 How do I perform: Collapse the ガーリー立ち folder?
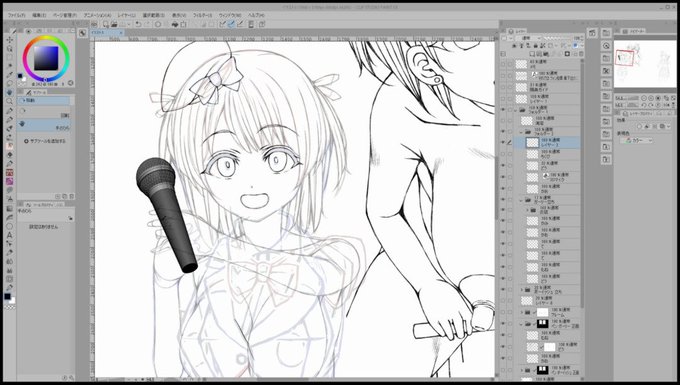(522, 200)
